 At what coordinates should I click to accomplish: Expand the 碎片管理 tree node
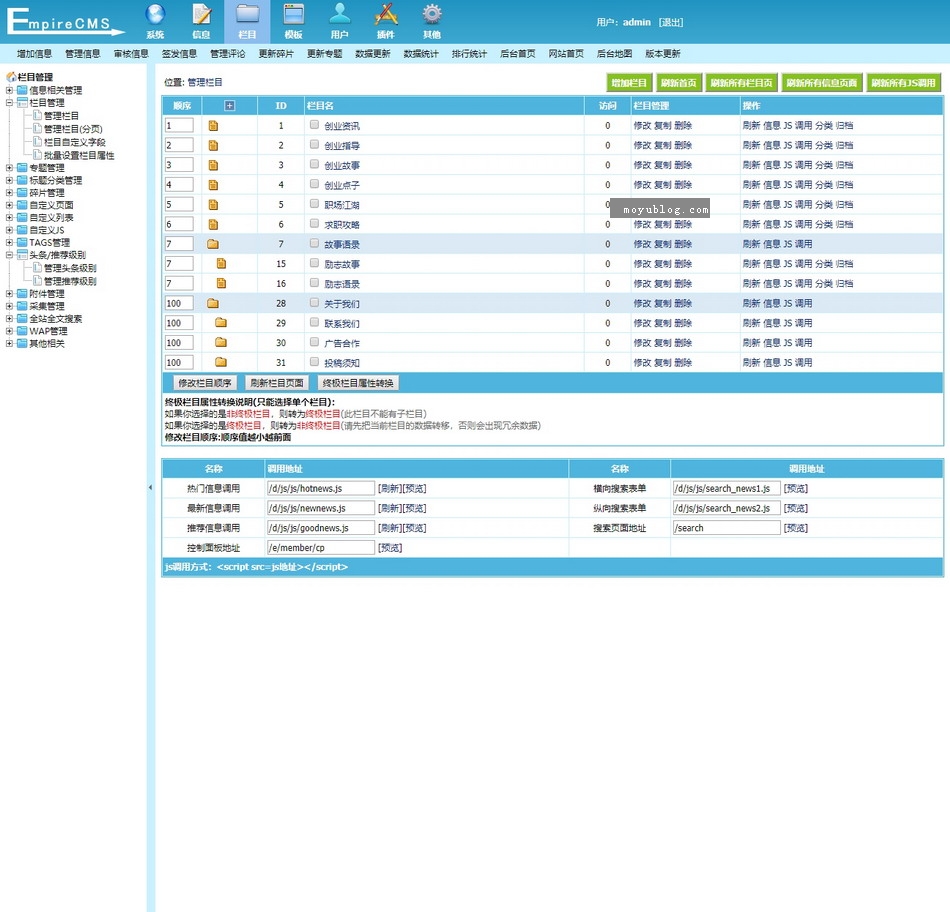click(x=9, y=193)
